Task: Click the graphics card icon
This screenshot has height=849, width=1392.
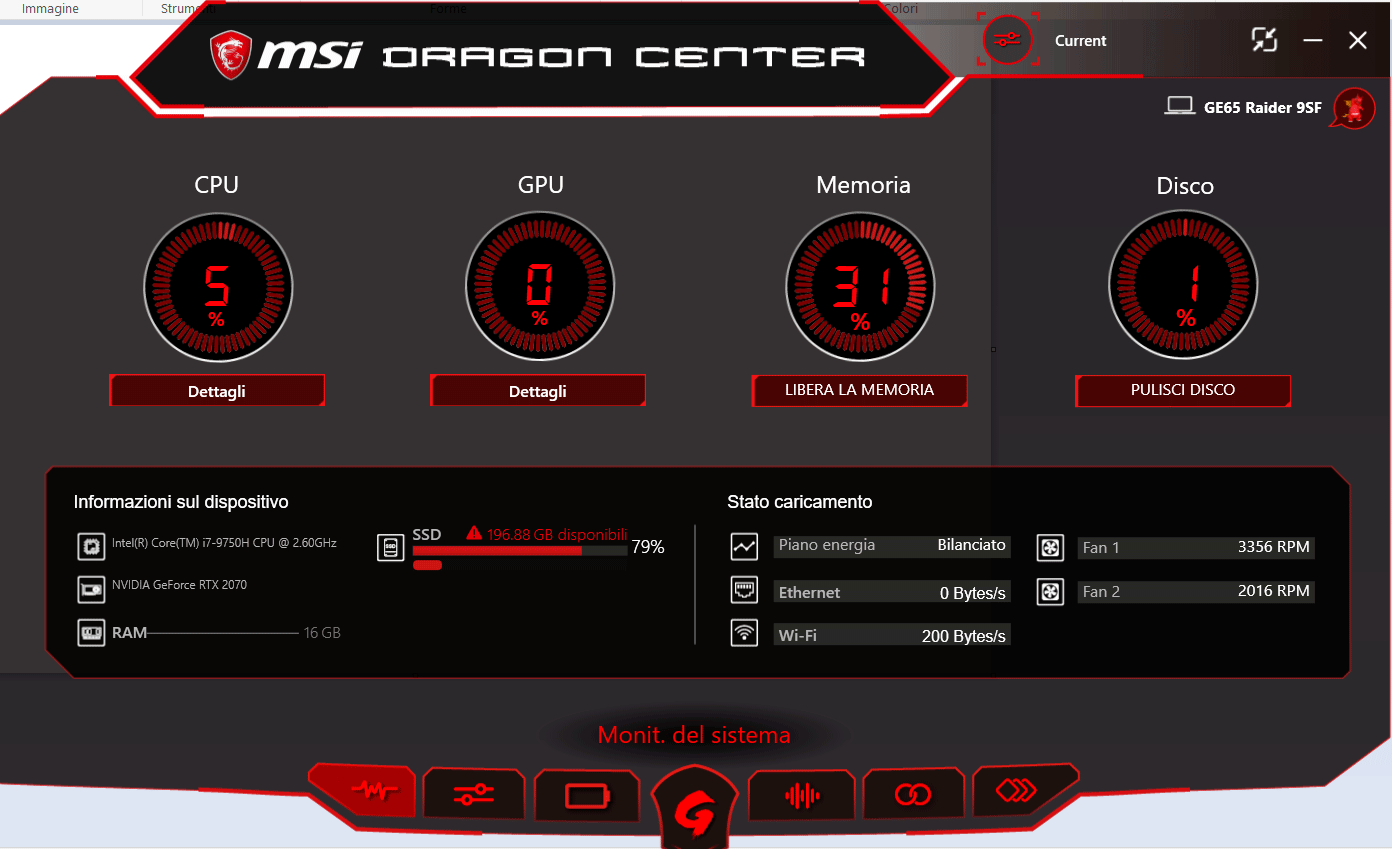Action: pyautogui.click(x=91, y=590)
